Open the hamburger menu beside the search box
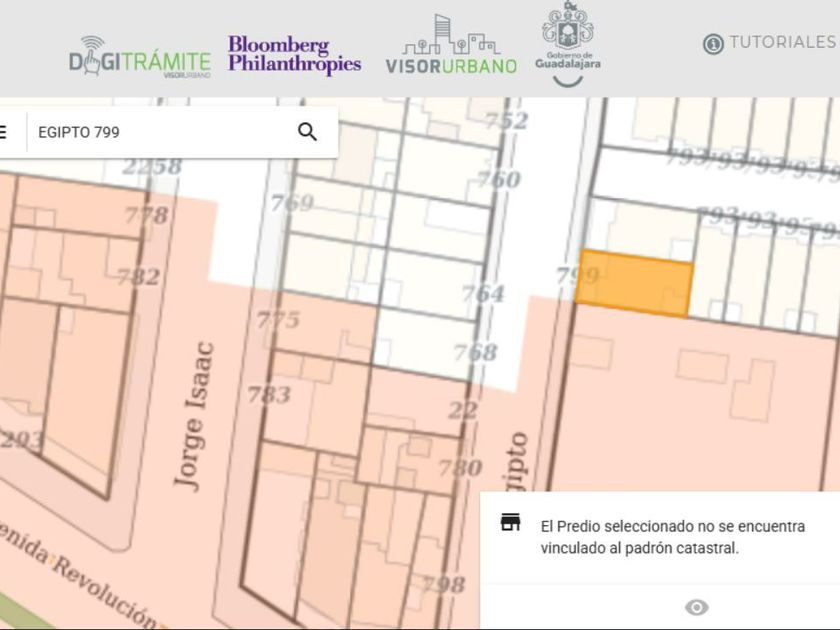Viewport: 840px width, 630px height. [x=3, y=131]
